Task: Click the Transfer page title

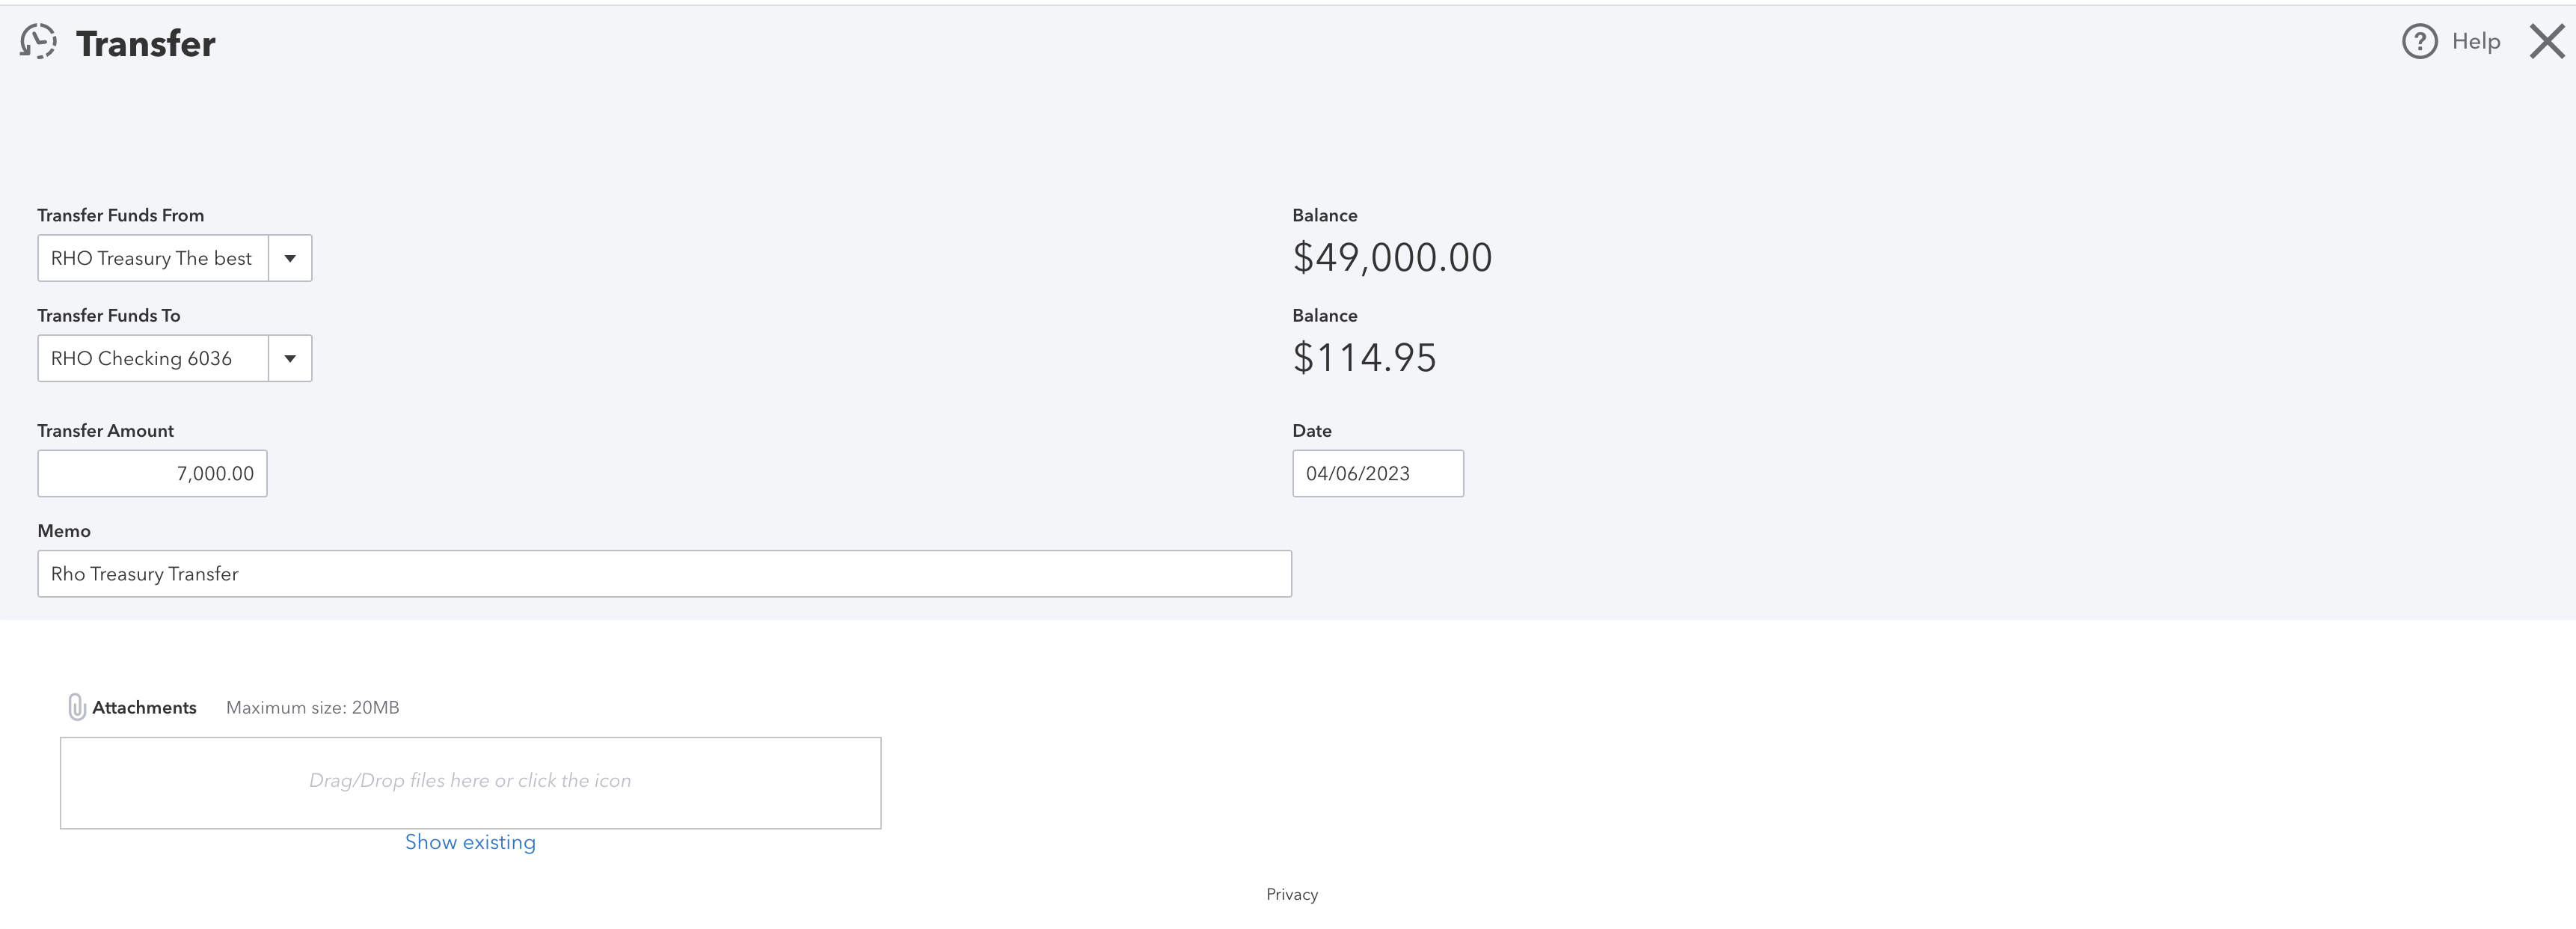Action: 146,43
